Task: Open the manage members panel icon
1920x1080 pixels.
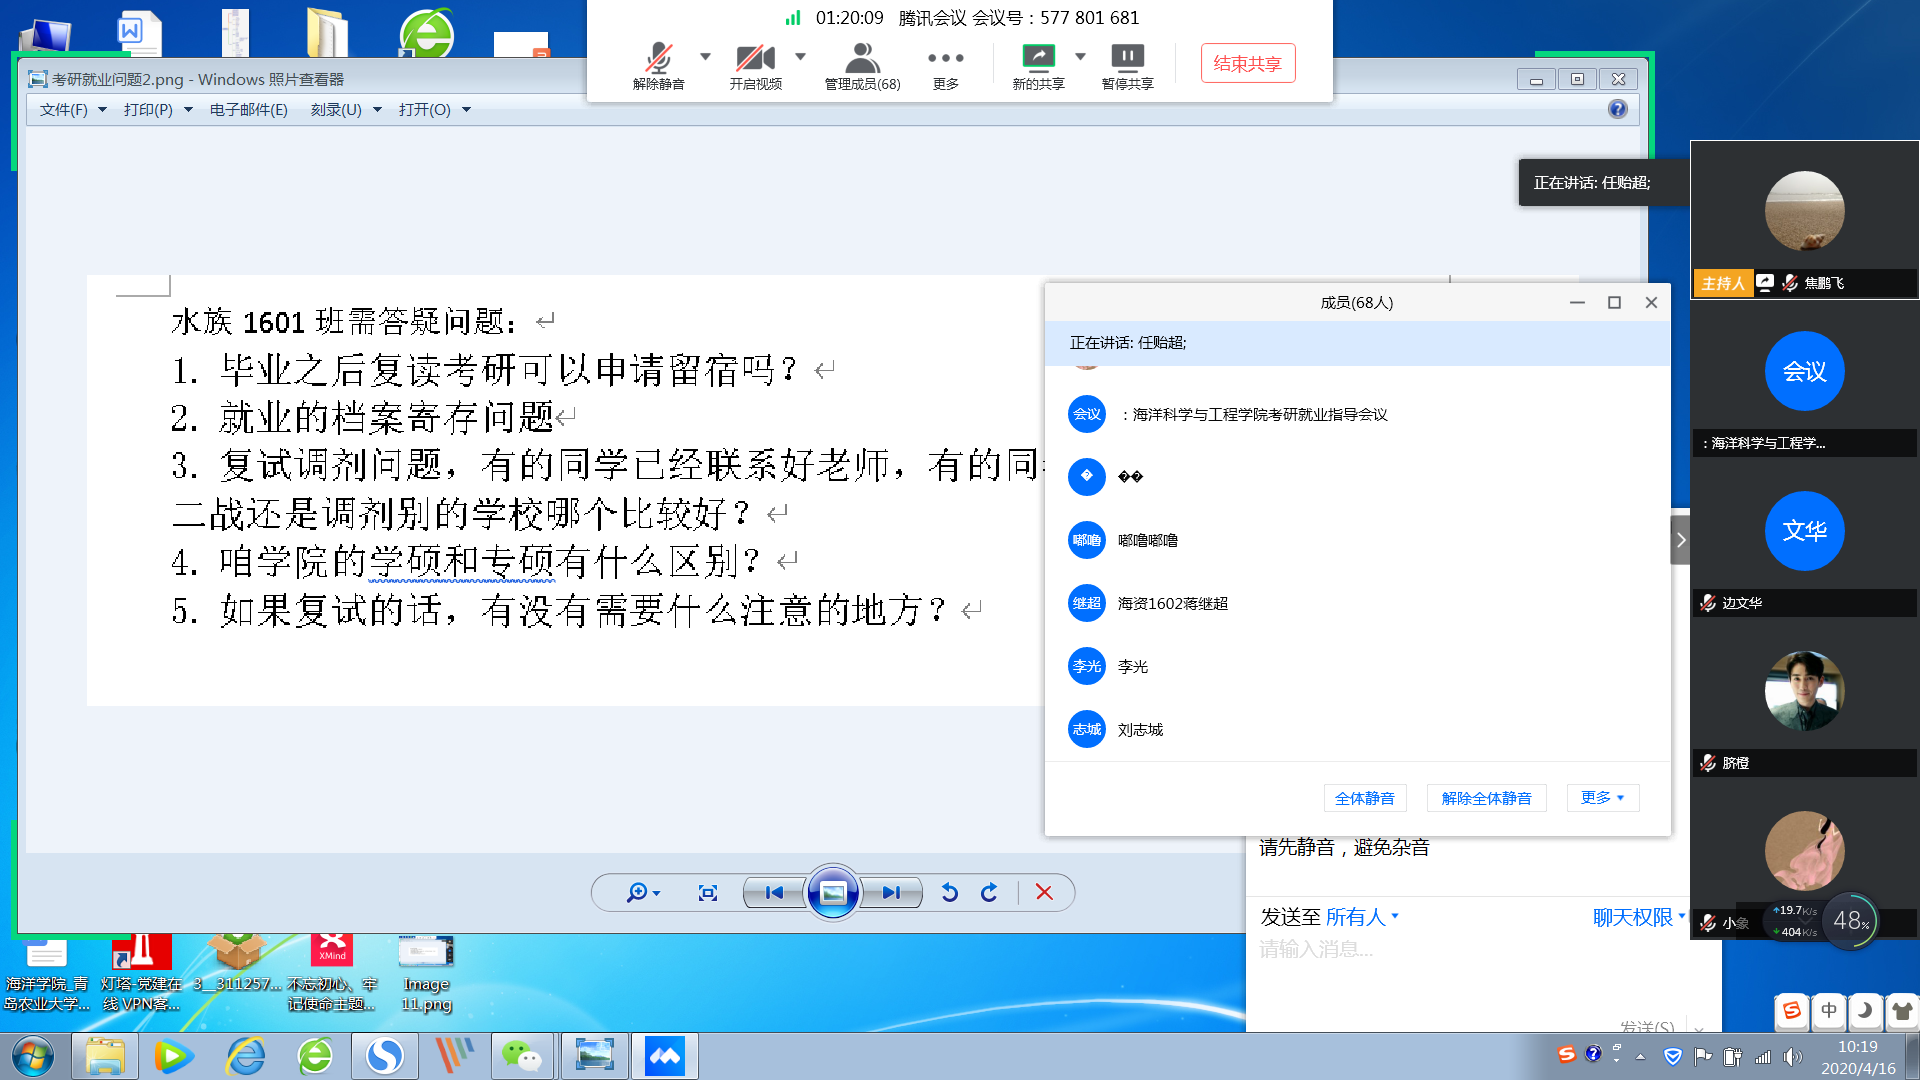Action: [x=861, y=60]
